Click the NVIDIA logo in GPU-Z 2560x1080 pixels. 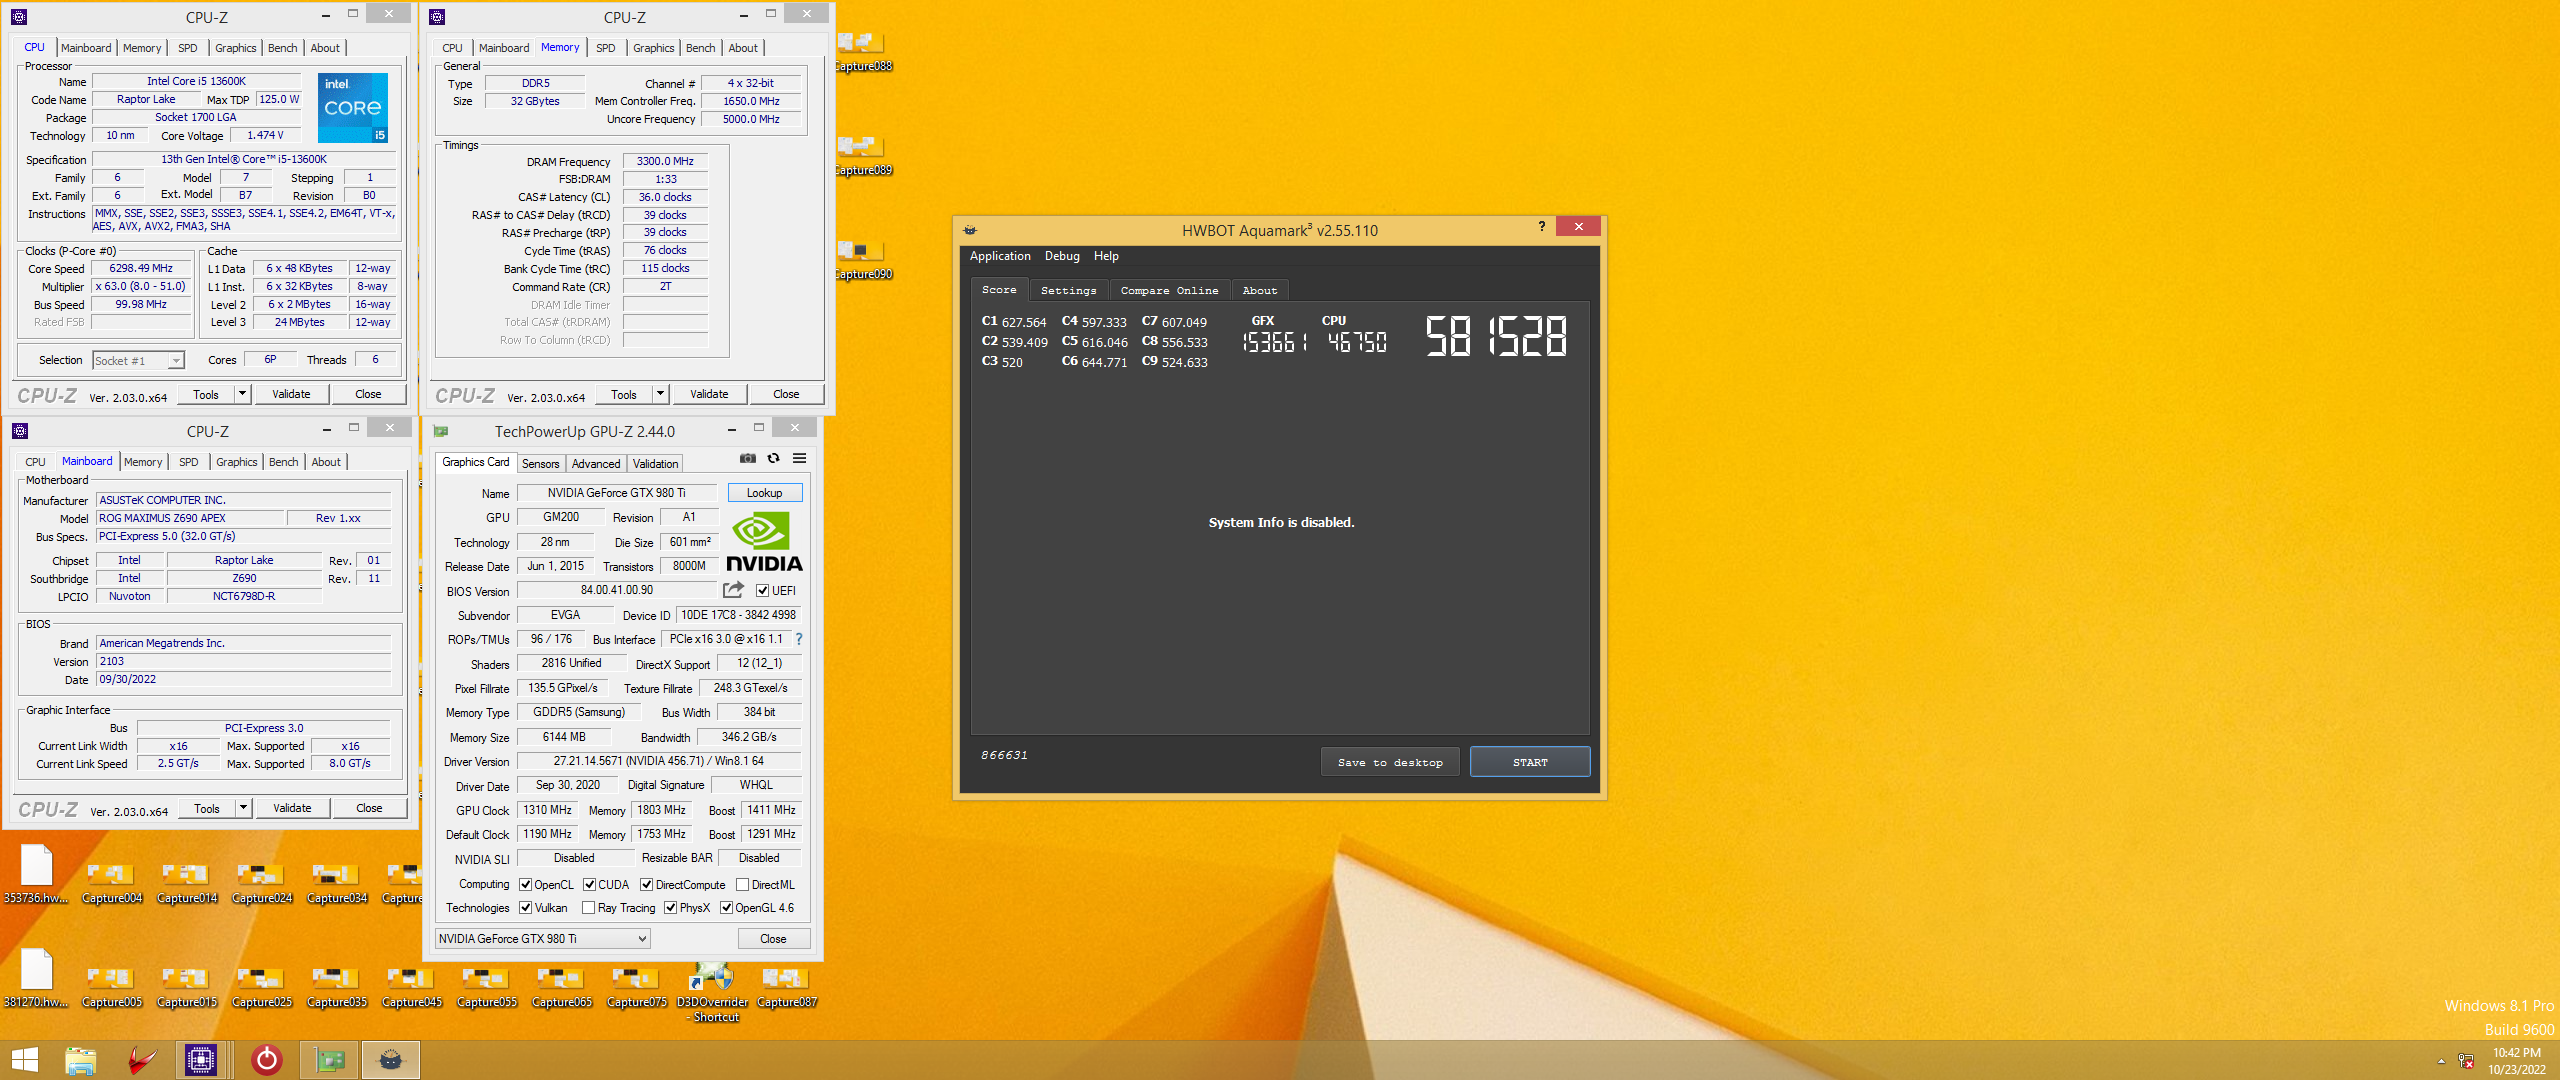click(765, 542)
